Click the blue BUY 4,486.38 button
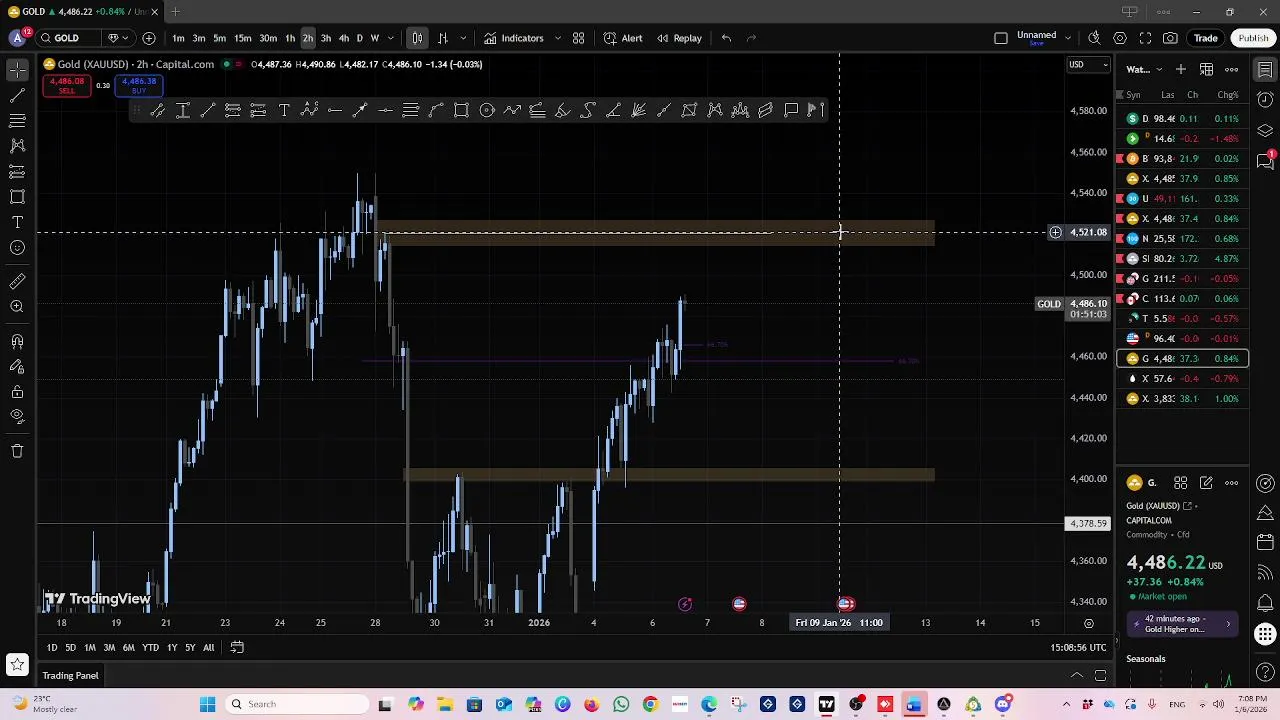This screenshot has width=1280, height=720. coord(138,86)
